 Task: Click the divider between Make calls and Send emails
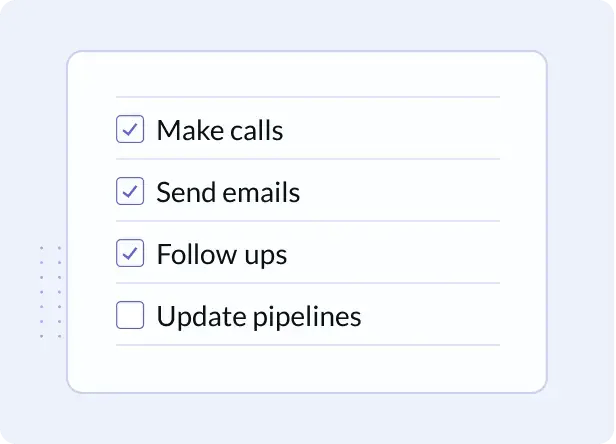[x=307, y=159]
